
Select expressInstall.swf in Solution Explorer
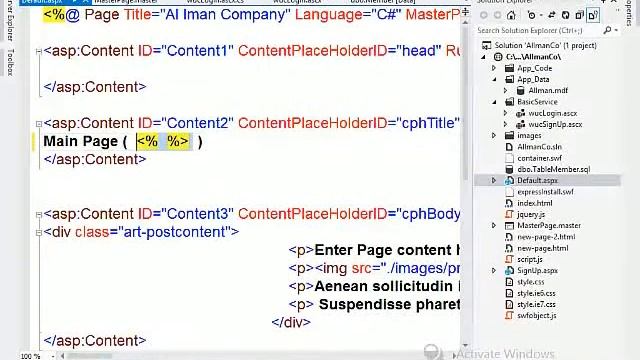[545, 192]
